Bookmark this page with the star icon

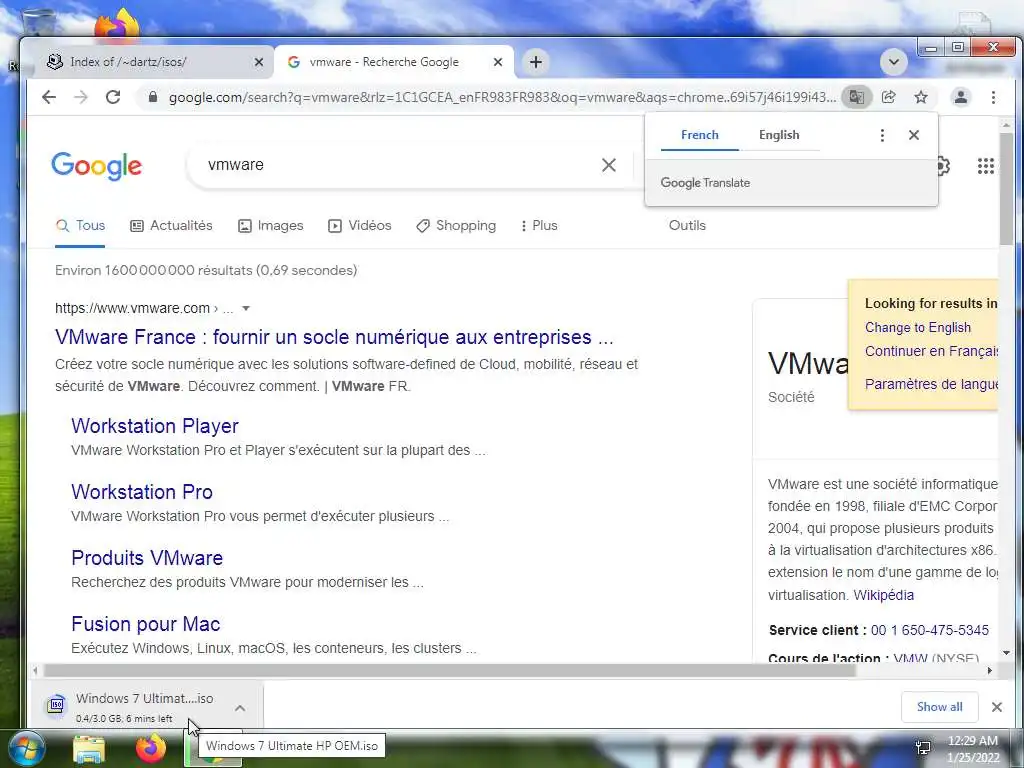[x=921, y=97]
